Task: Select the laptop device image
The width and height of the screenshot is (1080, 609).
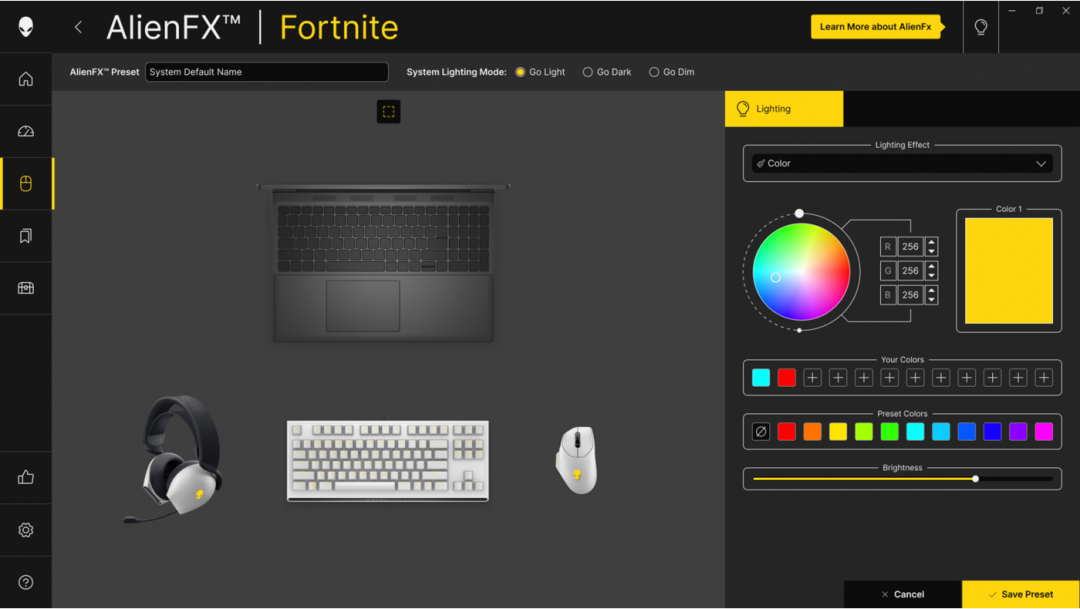Action: point(383,262)
